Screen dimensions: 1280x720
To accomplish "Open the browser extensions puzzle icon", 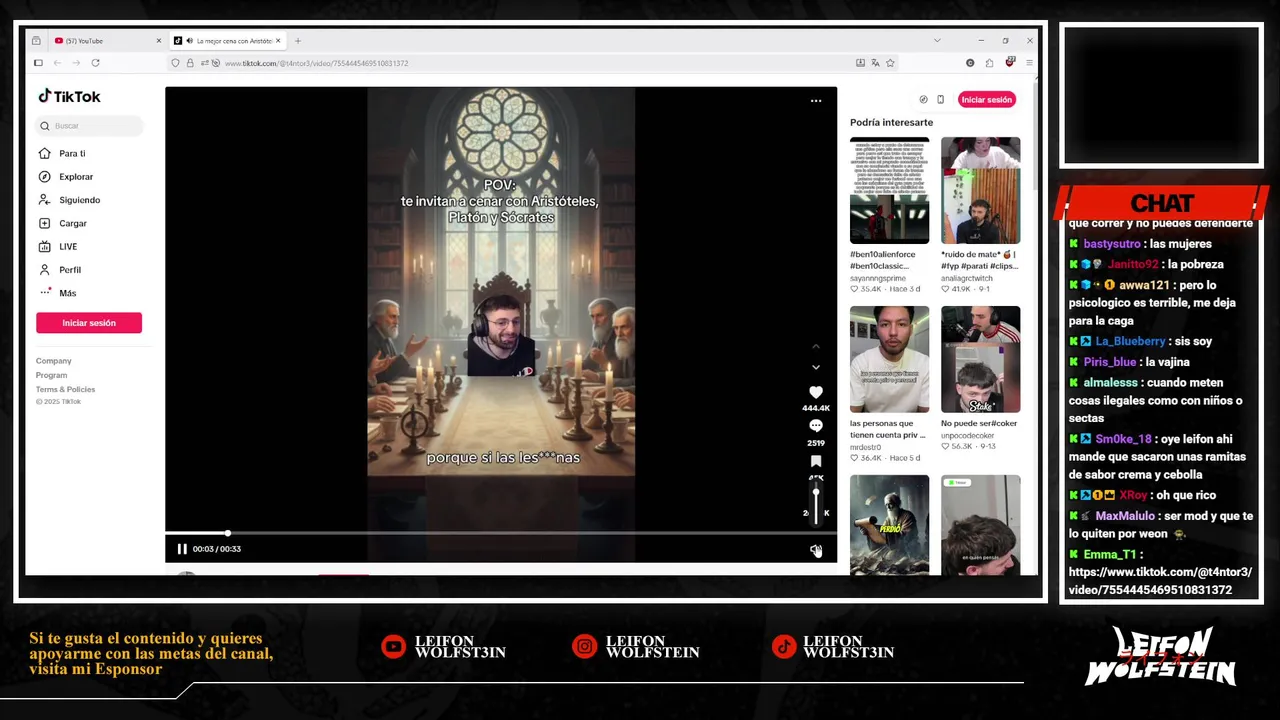I will (989, 63).
